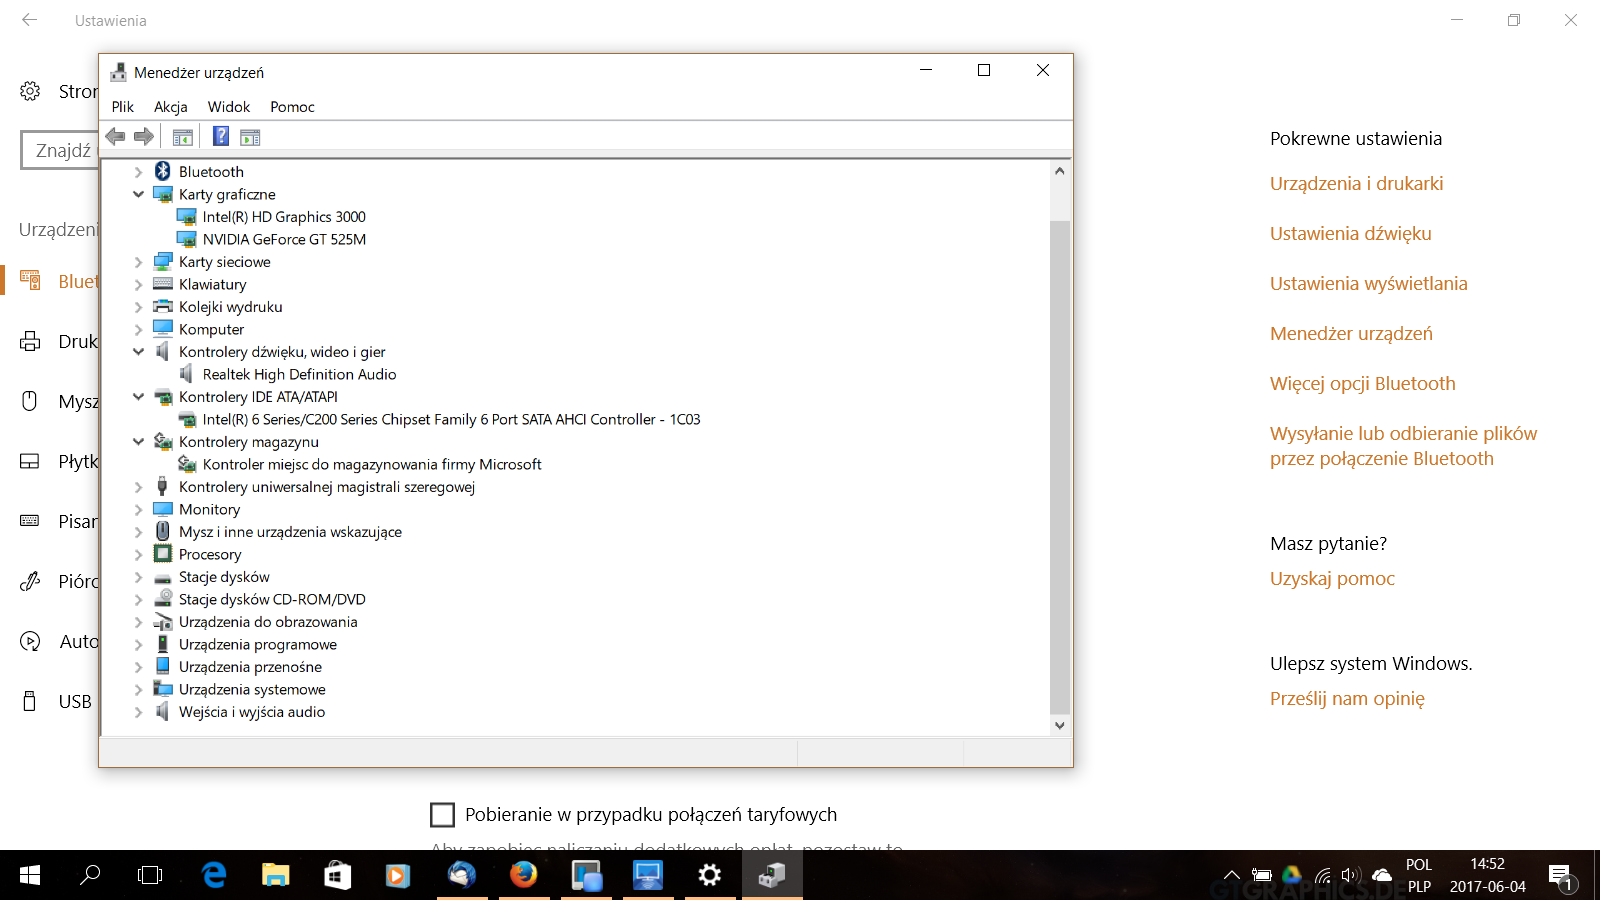This screenshot has height=900, width=1600.
Task: Click the Monitory display icon
Action: (163, 509)
